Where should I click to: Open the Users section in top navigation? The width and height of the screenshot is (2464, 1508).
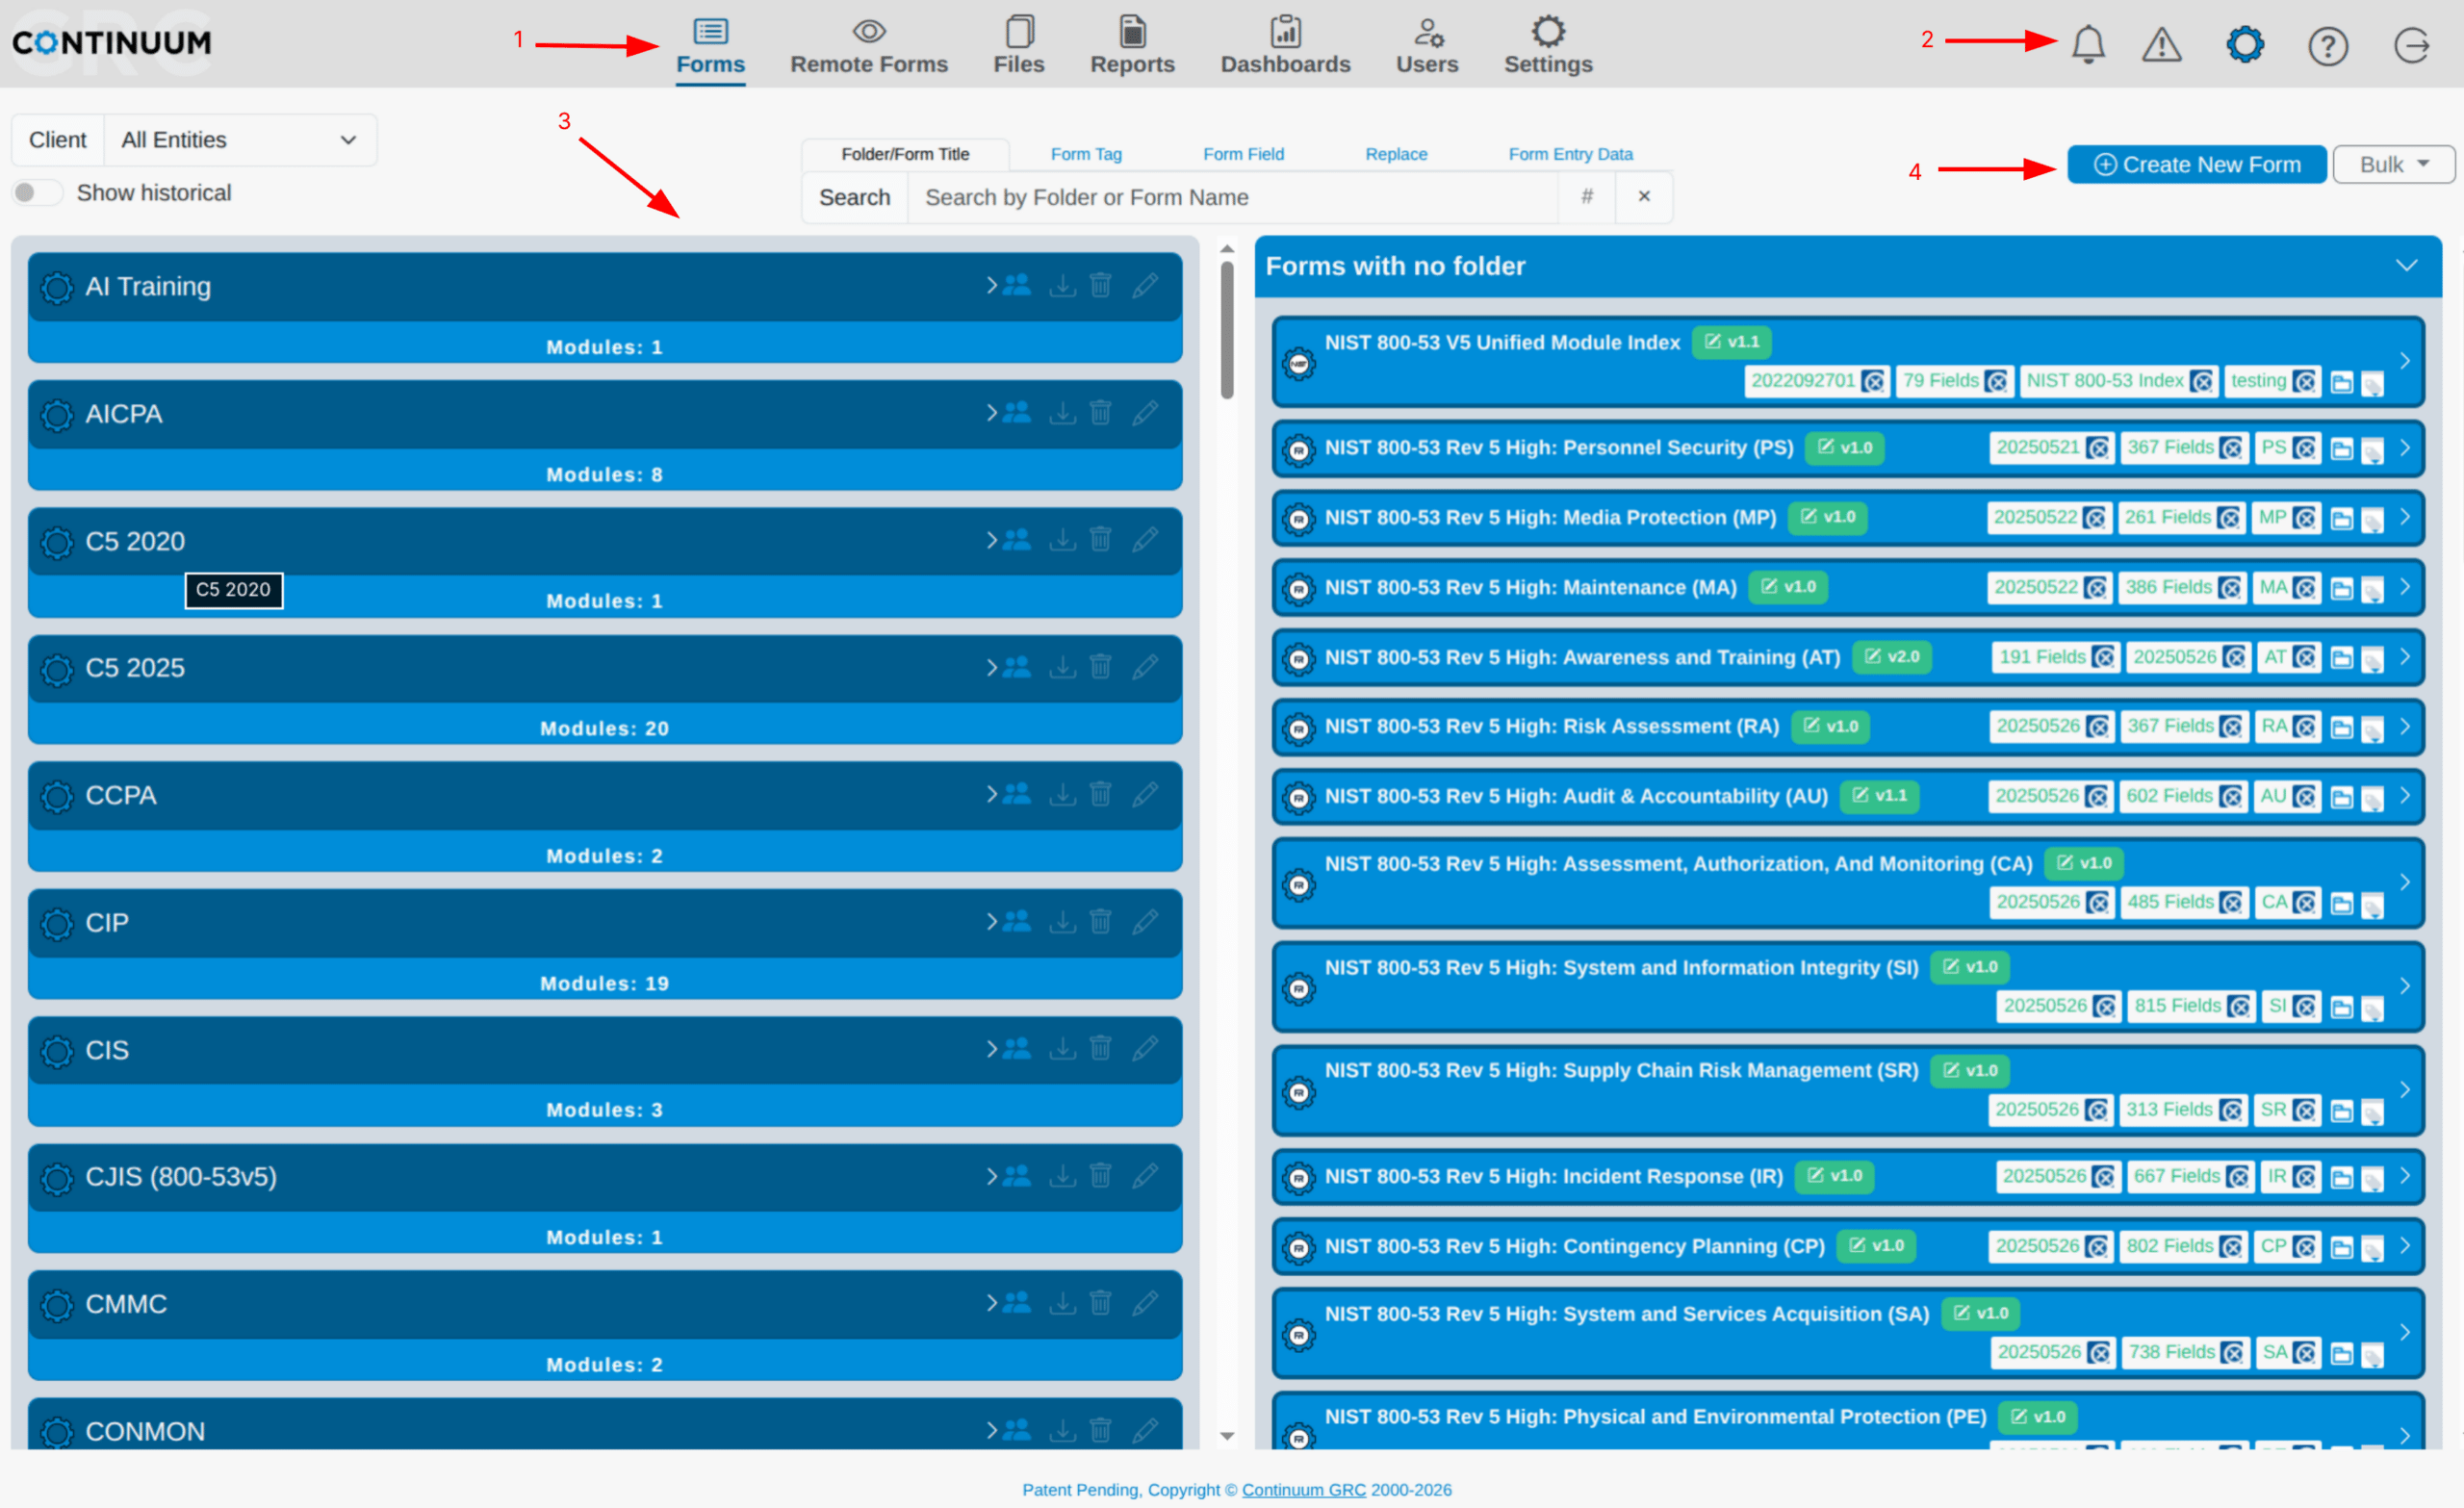click(1427, 46)
